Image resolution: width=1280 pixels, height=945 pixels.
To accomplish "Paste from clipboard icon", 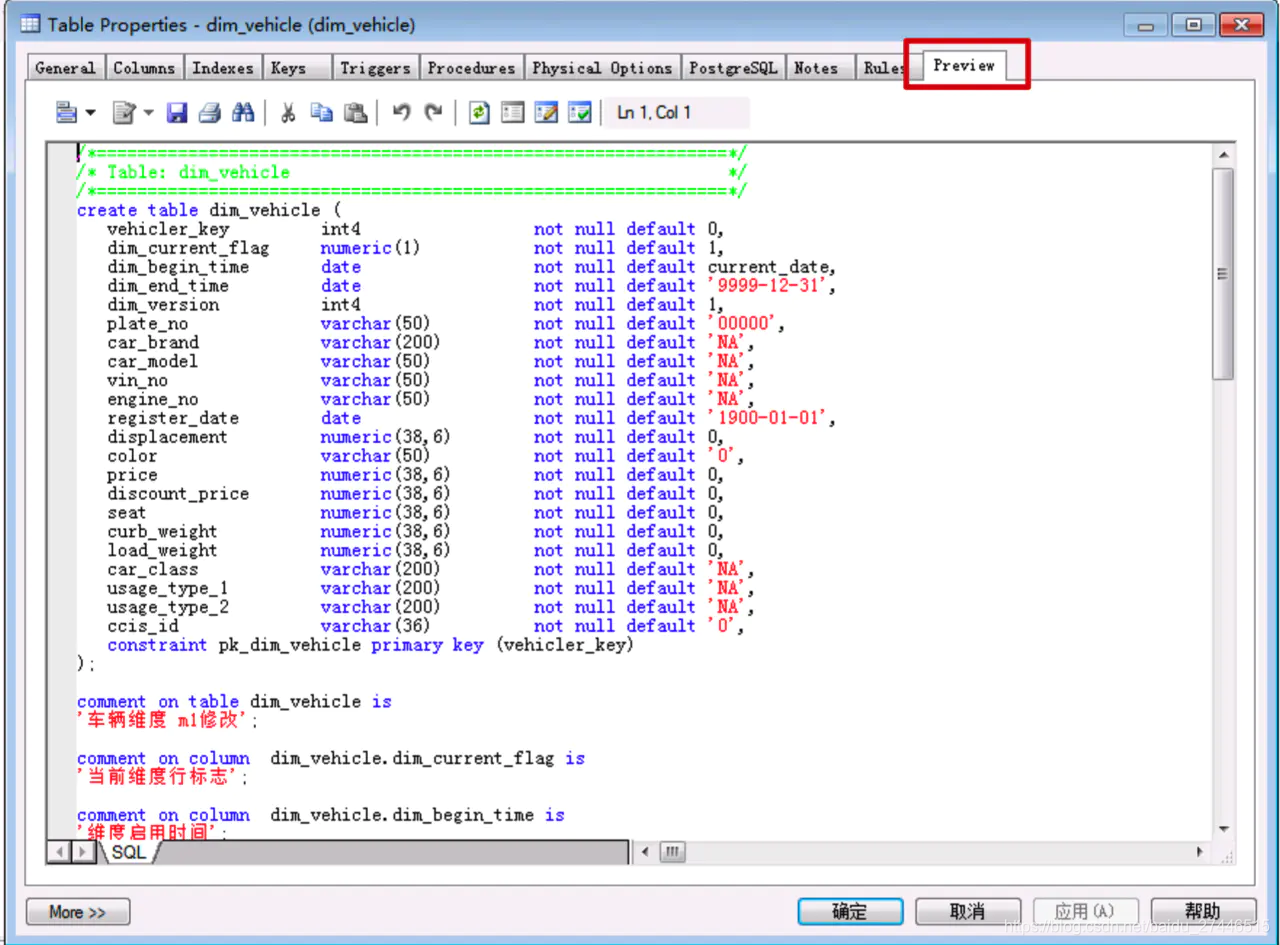I will point(355,113).
